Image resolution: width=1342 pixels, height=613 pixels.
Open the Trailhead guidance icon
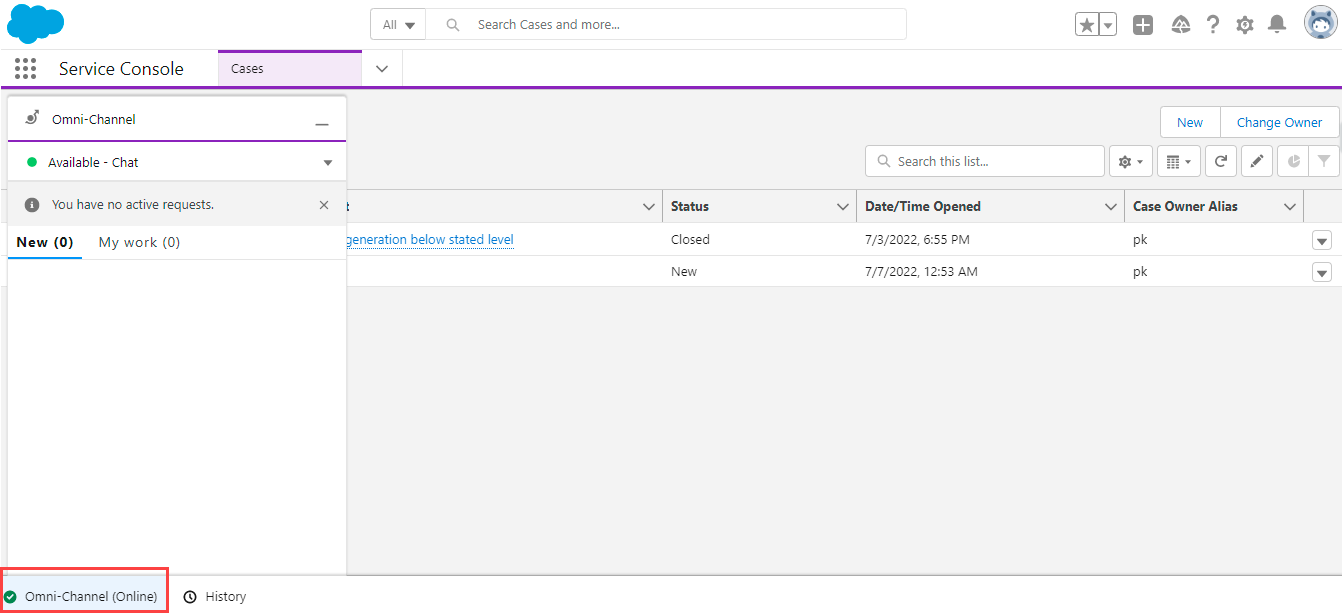[1181, 25]
